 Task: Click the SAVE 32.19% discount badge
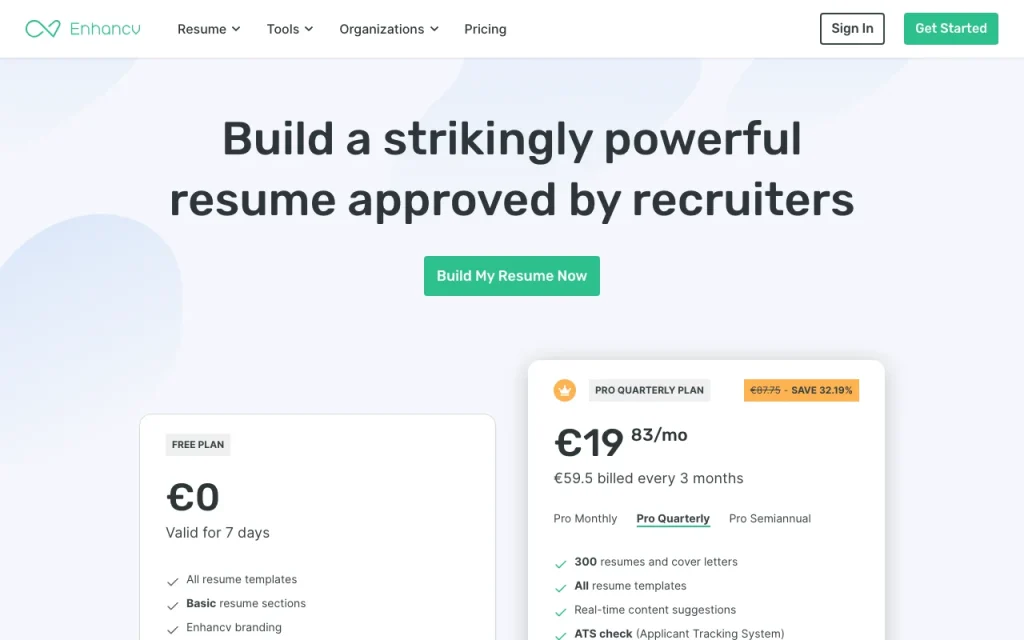[x=801, y=391]
